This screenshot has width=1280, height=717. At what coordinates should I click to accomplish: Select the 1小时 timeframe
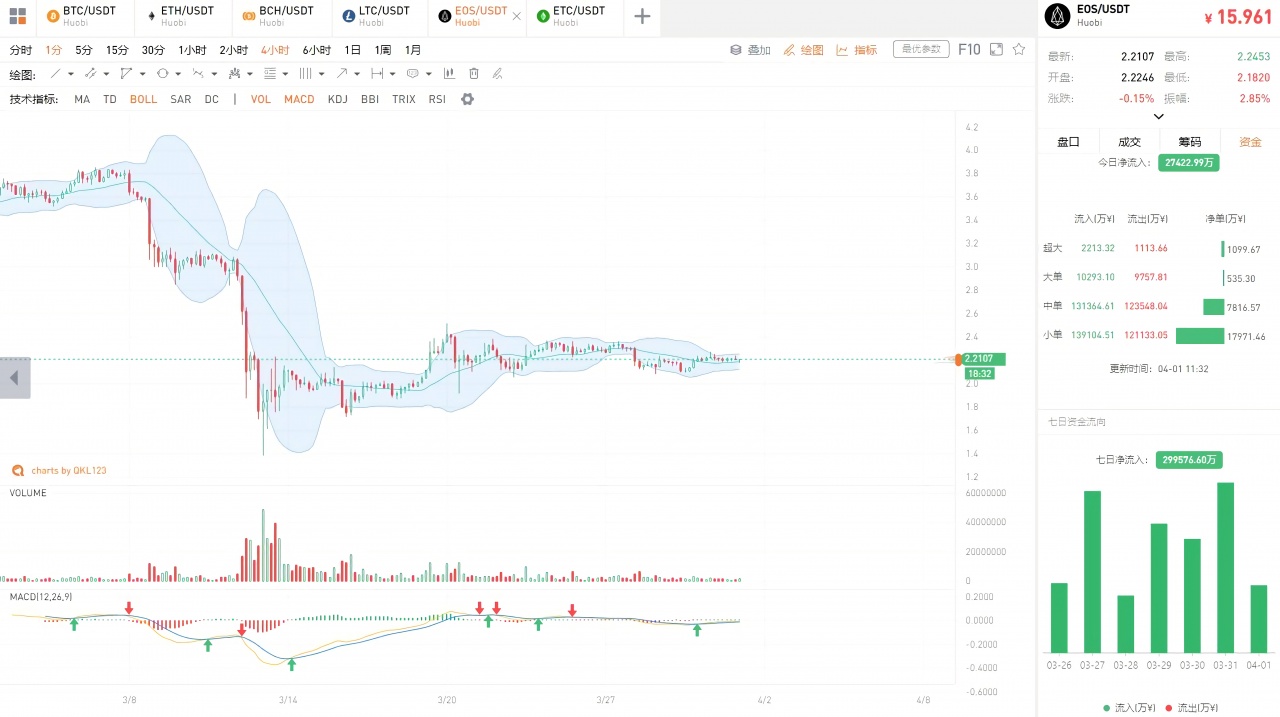tap(192, 50)
